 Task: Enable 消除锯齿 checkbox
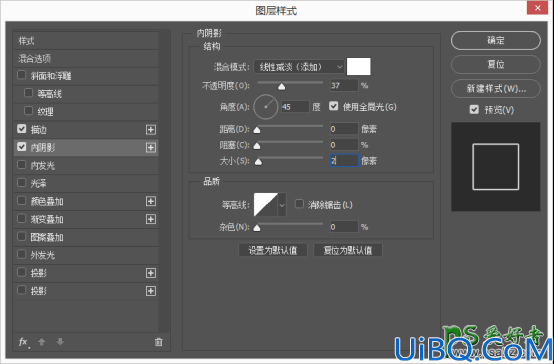(299, 204)
